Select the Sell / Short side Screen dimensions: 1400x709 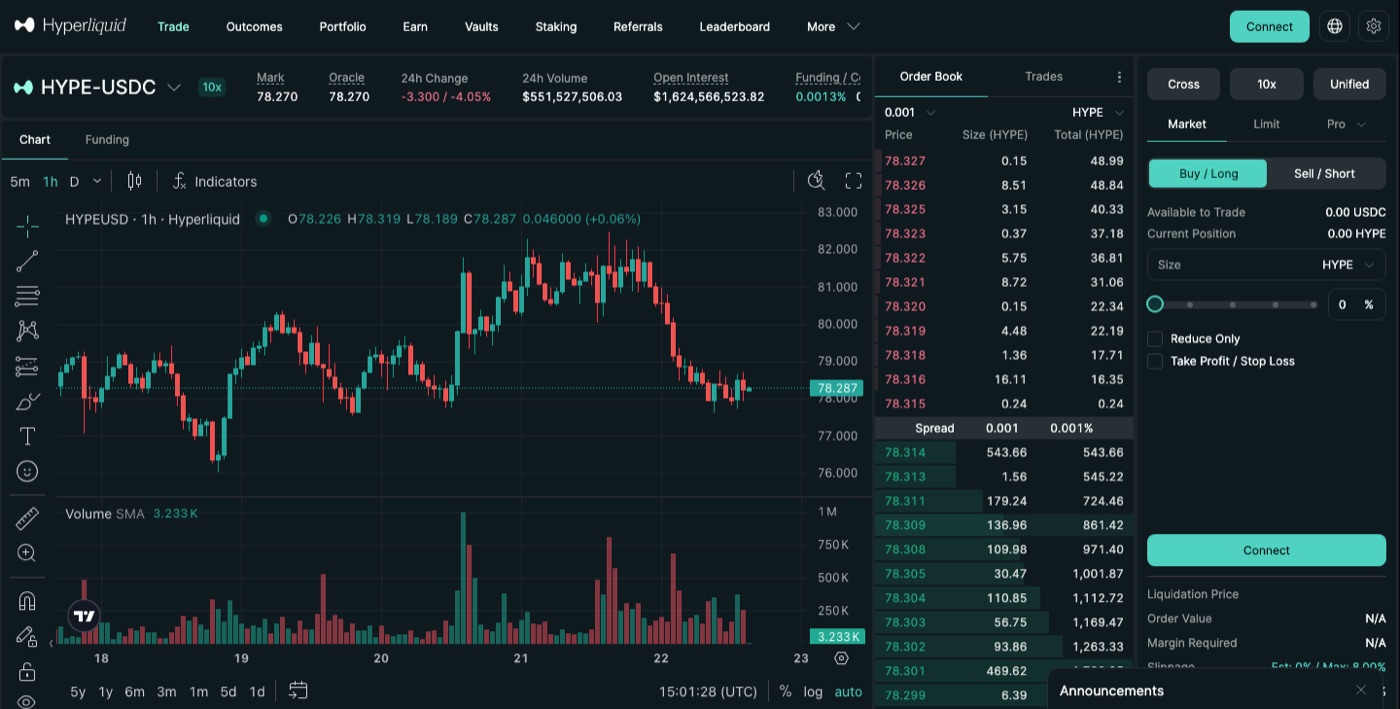1325,173
